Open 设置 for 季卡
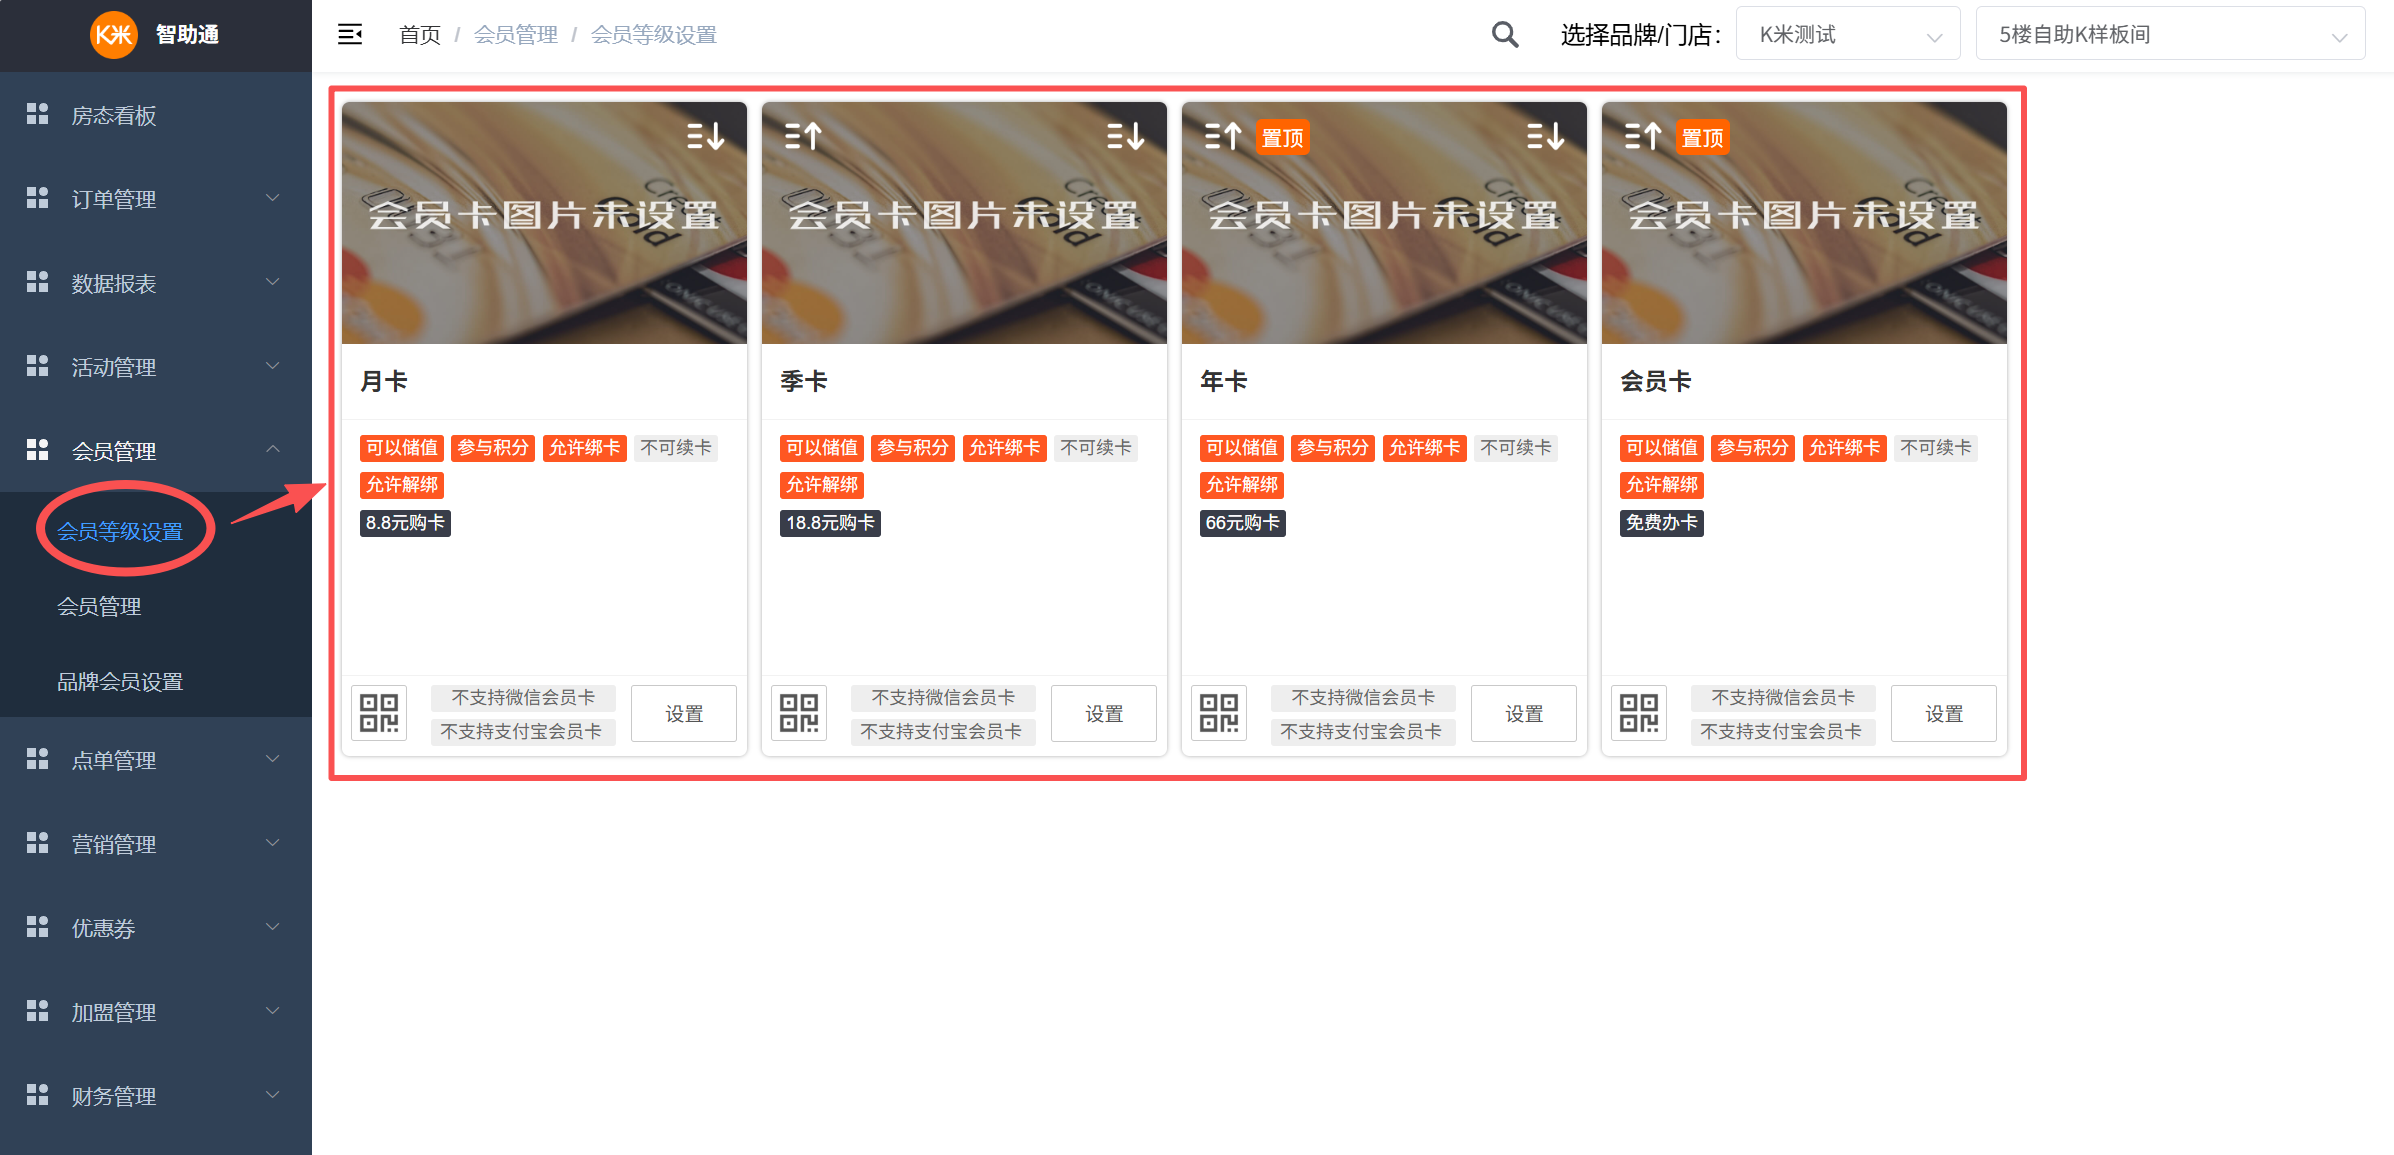The height and width of the screenshot is (1155, 2394). (x=1104, y=714)
